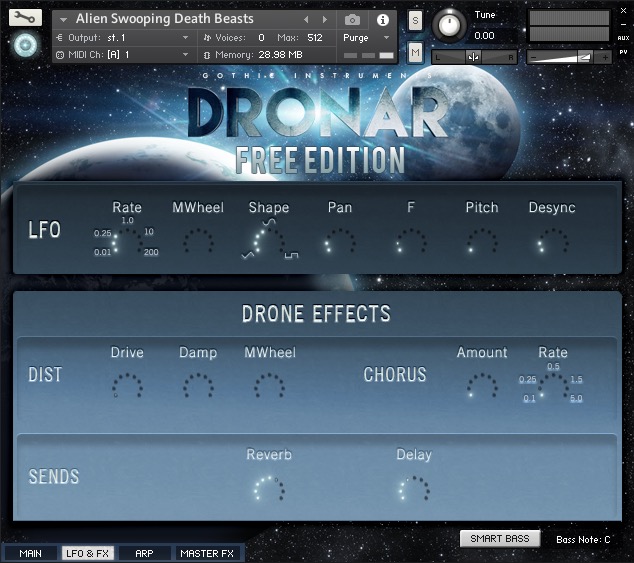The width and height of the screenshot is (634, 563).
Task: Minimize instrument view with dash button
Action: pos(623,25)
